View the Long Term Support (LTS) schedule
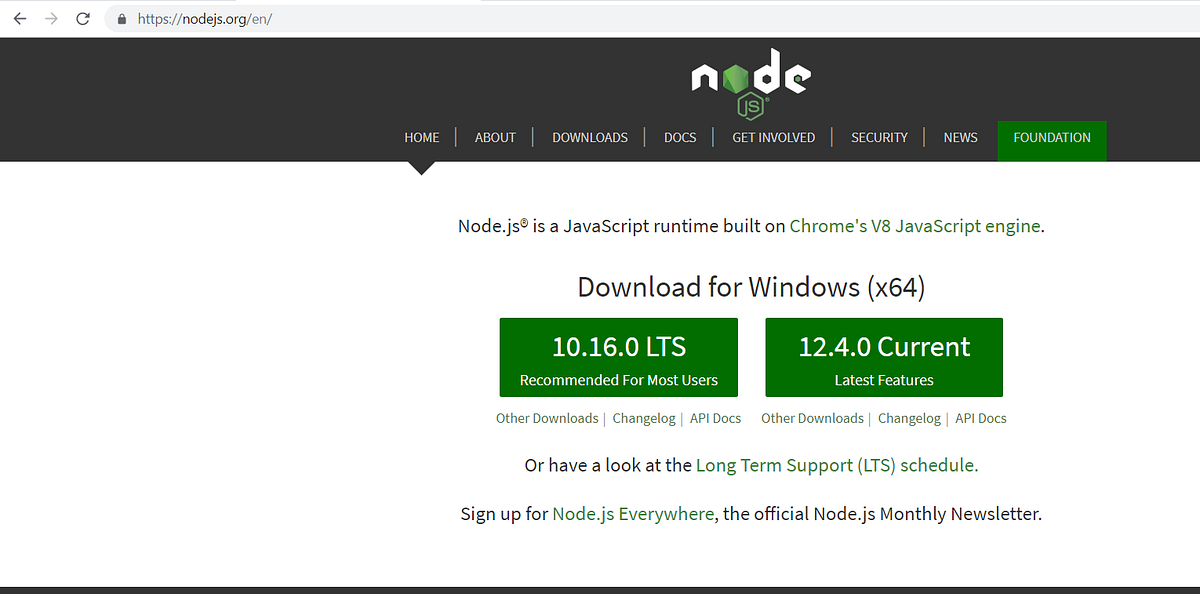Viewport: 1200px width, 594px height. pyautogui.click(x=837, y=465)
